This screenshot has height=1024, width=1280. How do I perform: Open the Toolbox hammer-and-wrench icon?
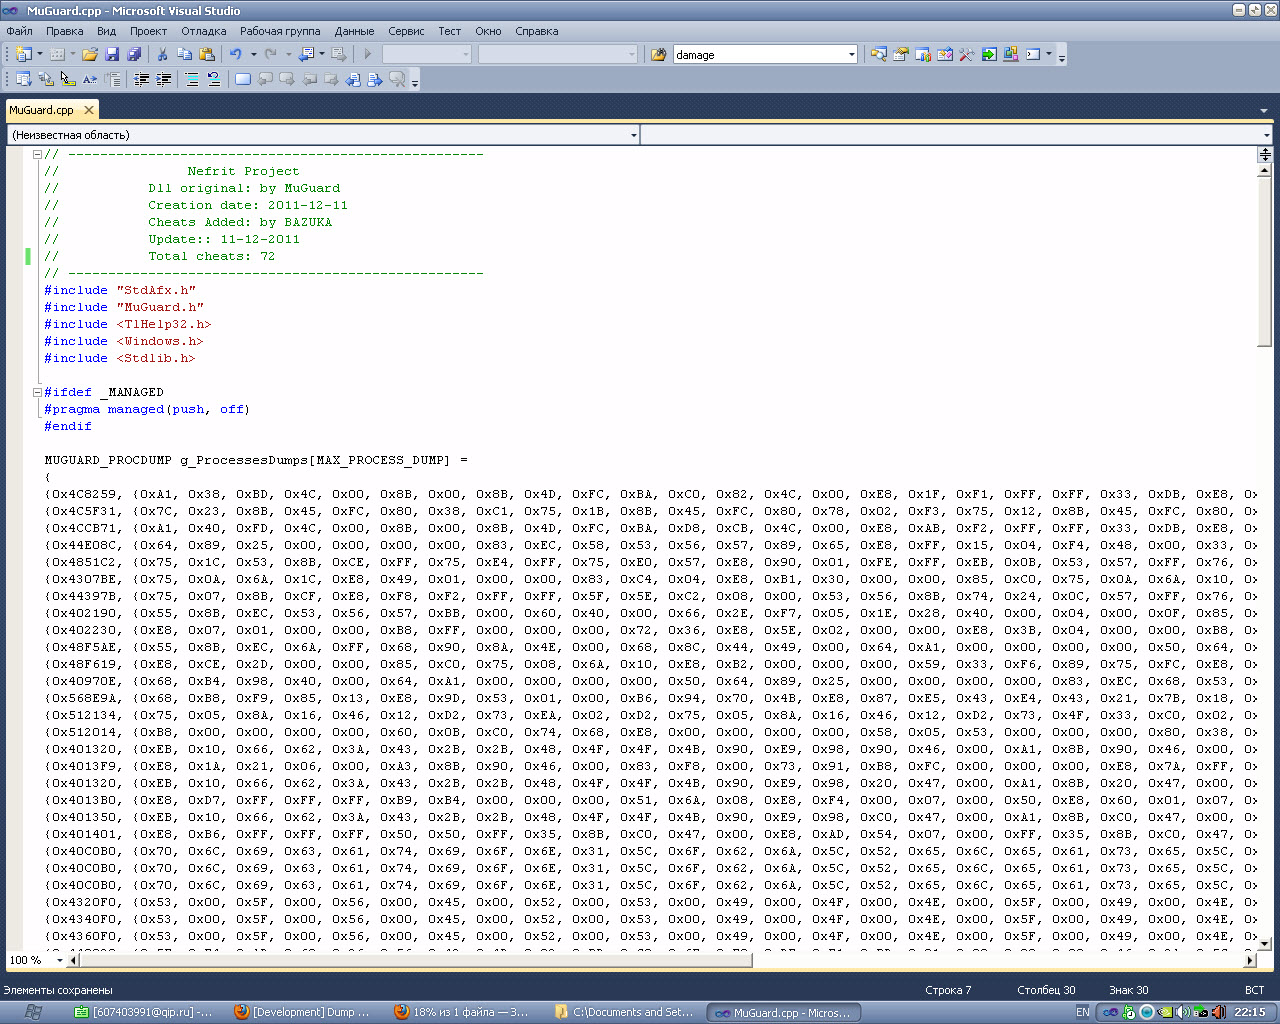(967, 54)
